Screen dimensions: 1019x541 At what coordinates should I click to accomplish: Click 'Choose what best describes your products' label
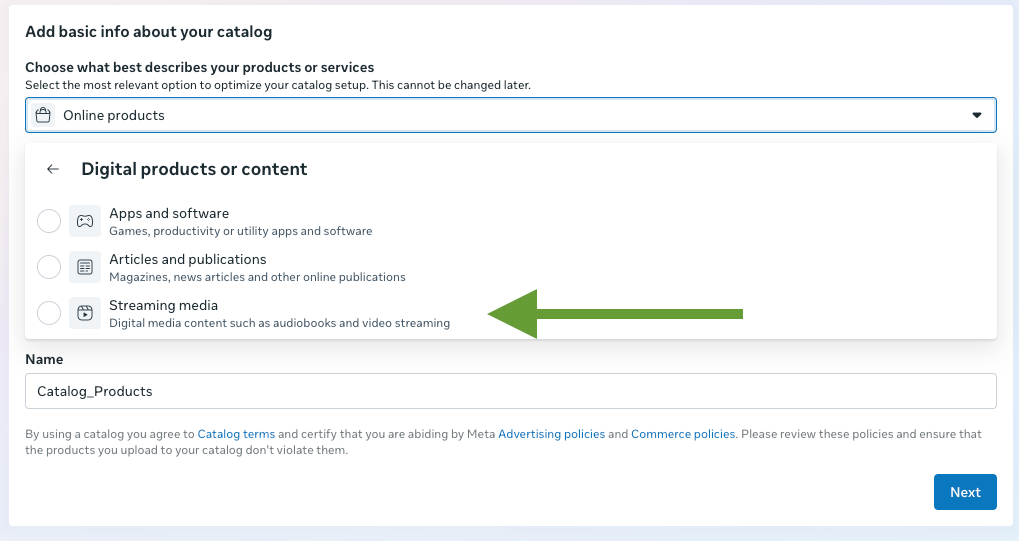tap(200, 68)
